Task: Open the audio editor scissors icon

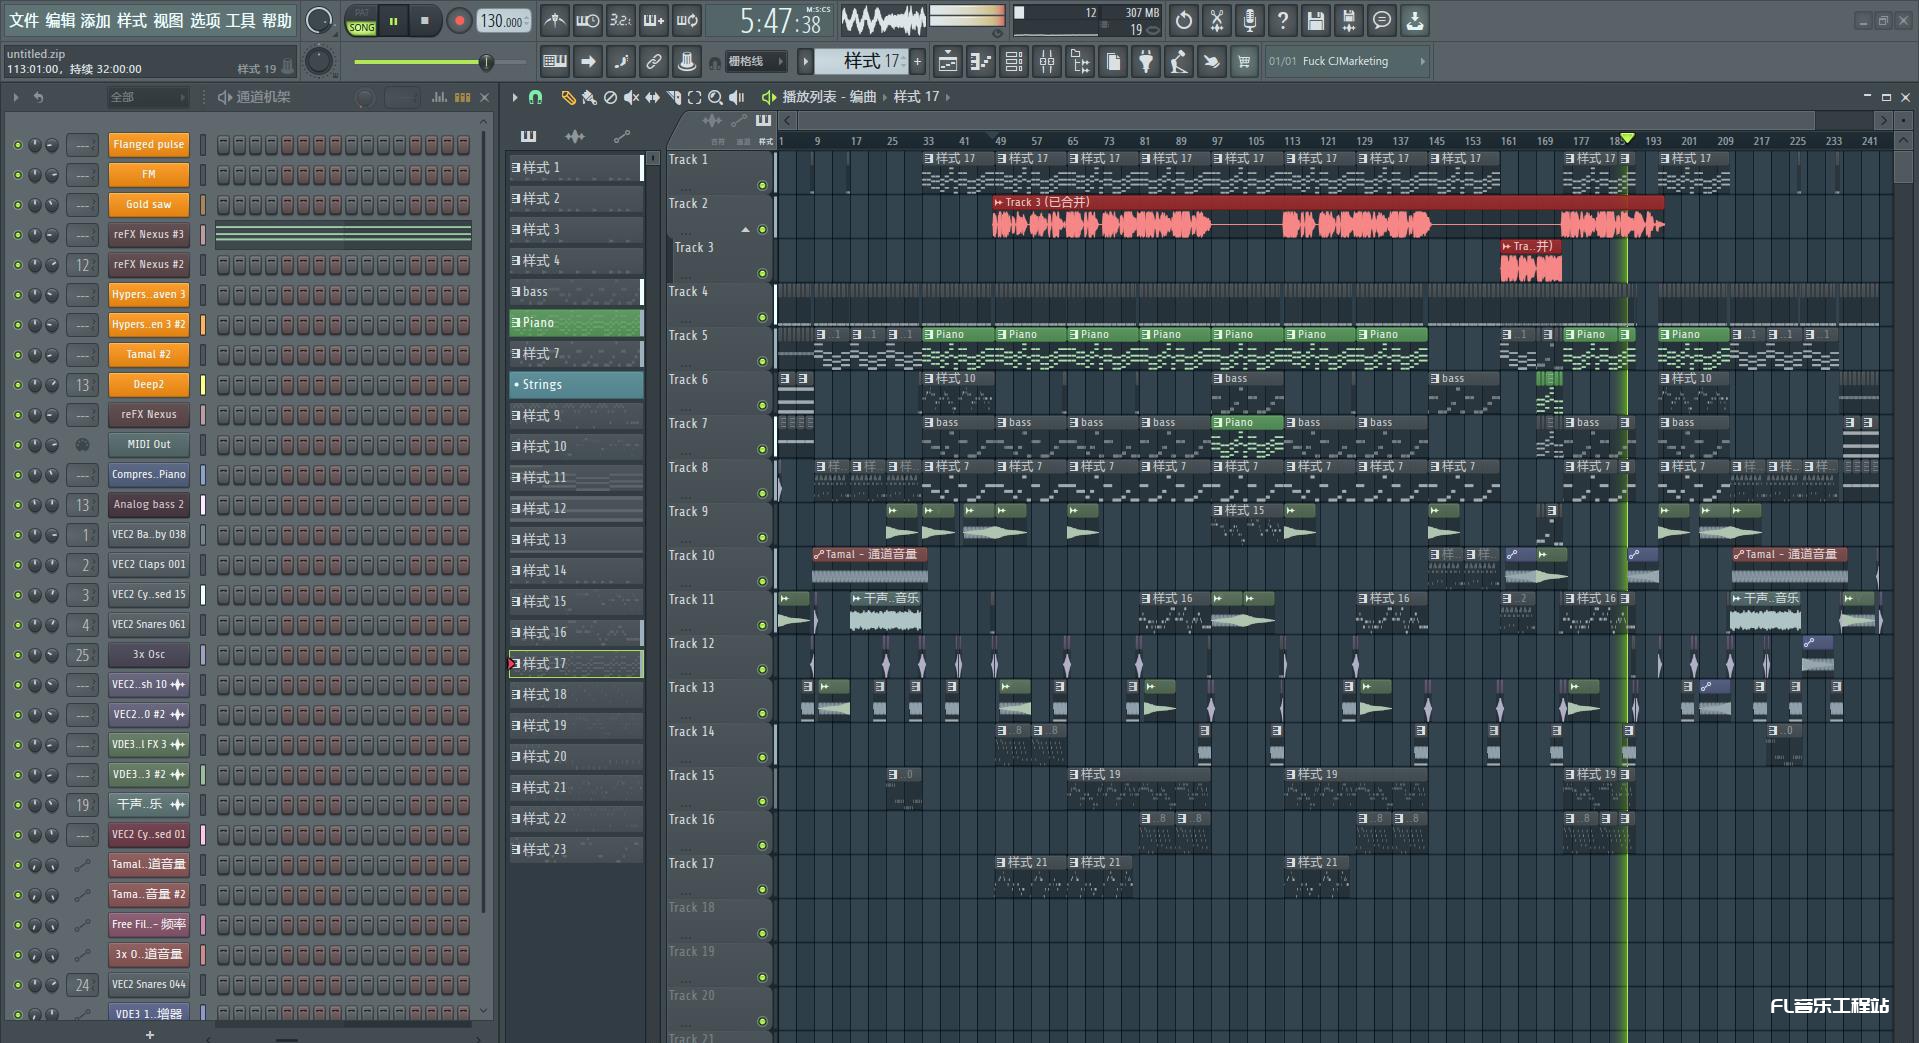Action: pos(1217,20)
